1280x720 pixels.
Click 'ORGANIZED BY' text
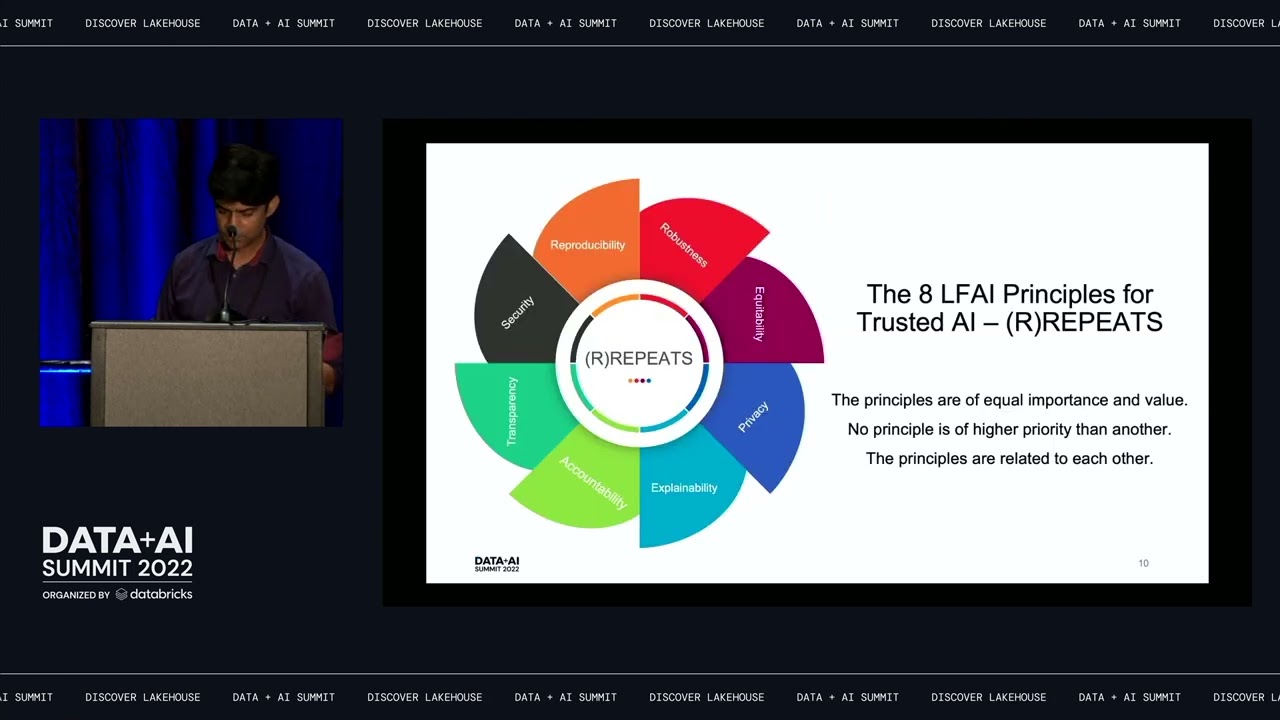76,595
